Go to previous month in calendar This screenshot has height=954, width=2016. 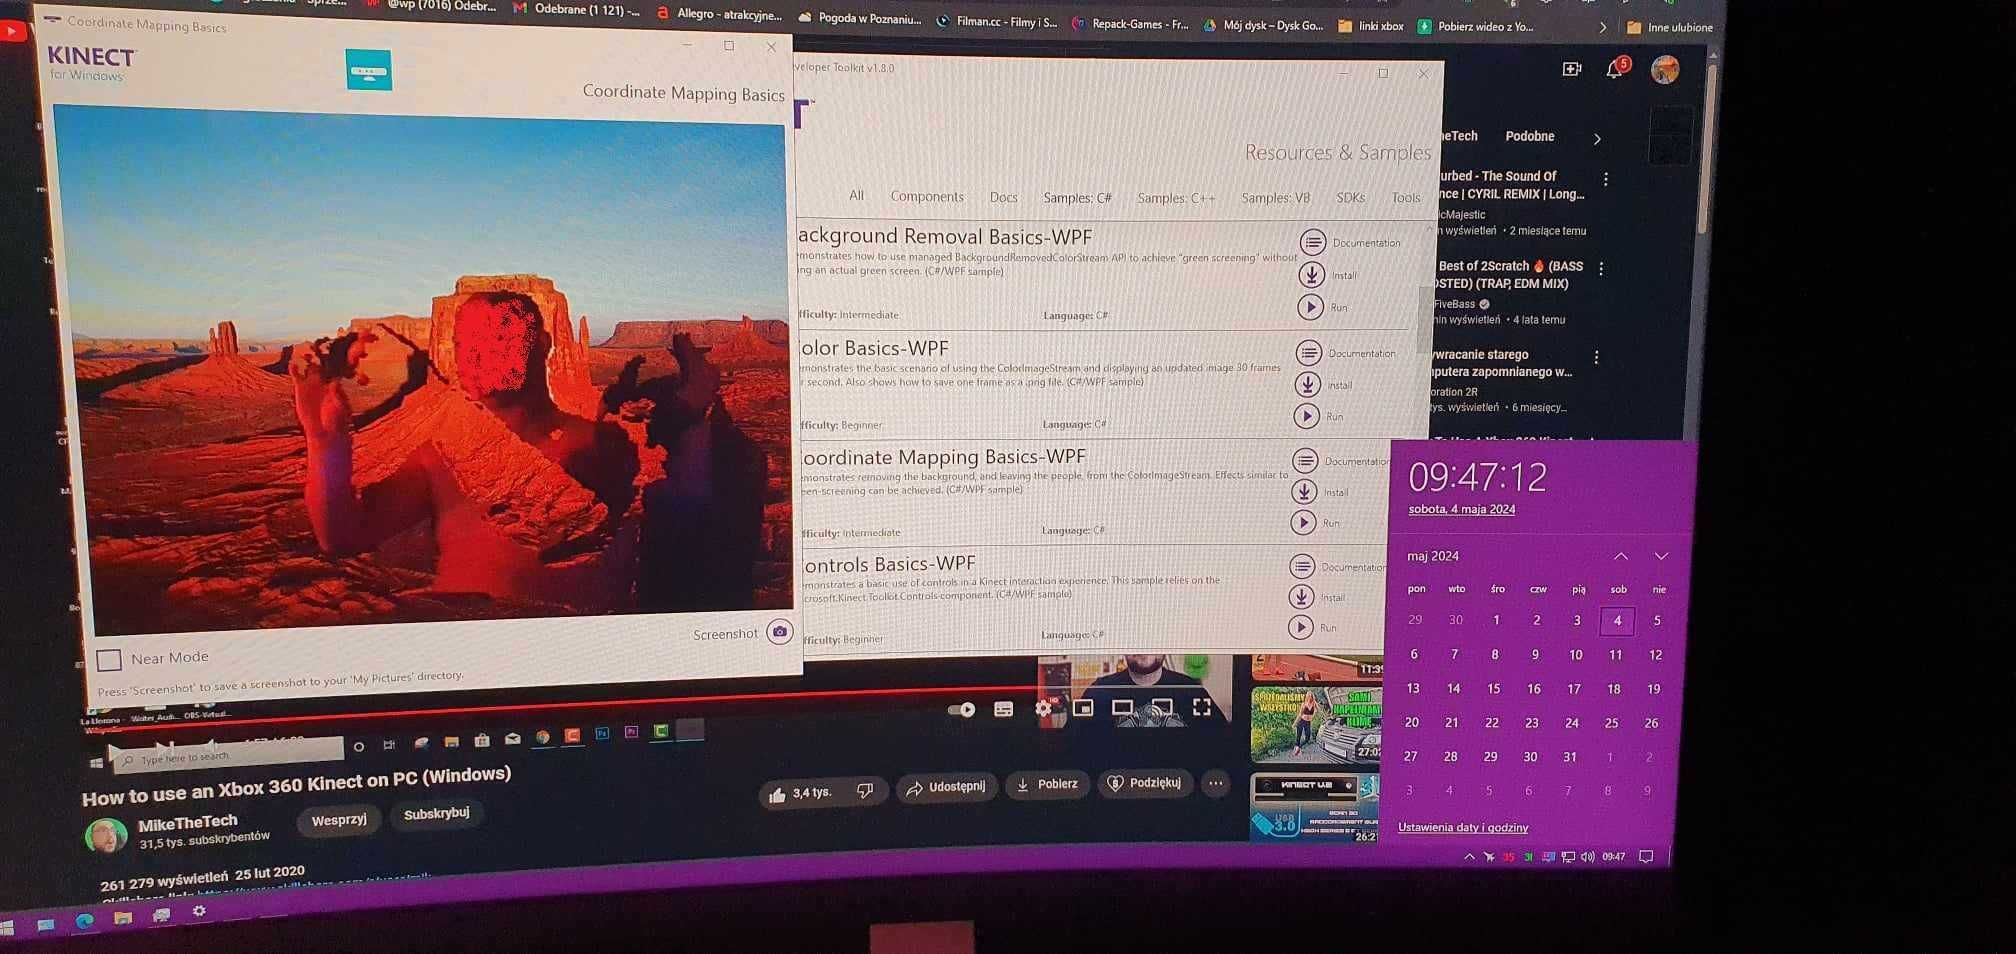(x=1621, y=556)
